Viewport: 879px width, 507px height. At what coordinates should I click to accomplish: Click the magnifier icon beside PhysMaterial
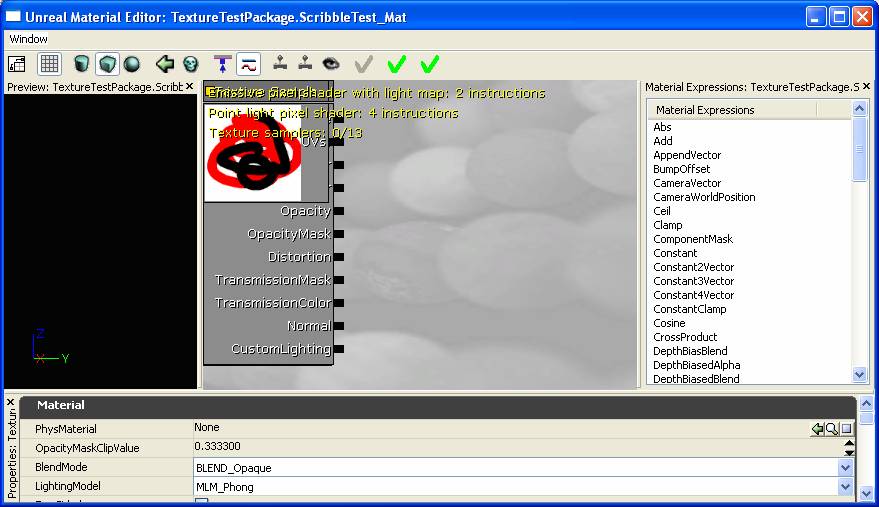[x=832, y=429]
